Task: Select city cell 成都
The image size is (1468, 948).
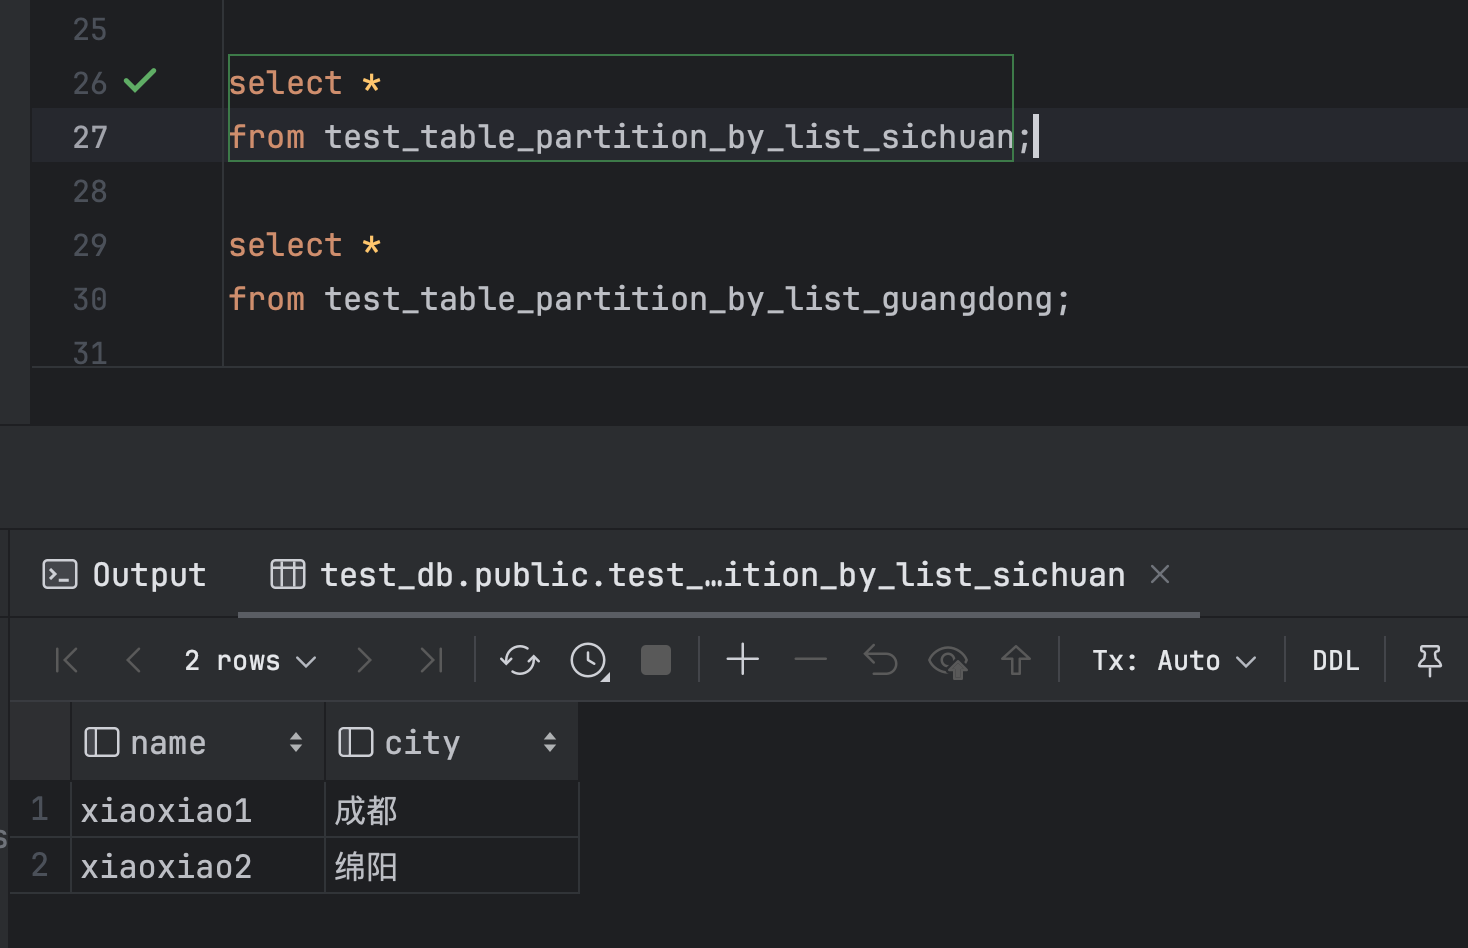Action: point(452,810)
